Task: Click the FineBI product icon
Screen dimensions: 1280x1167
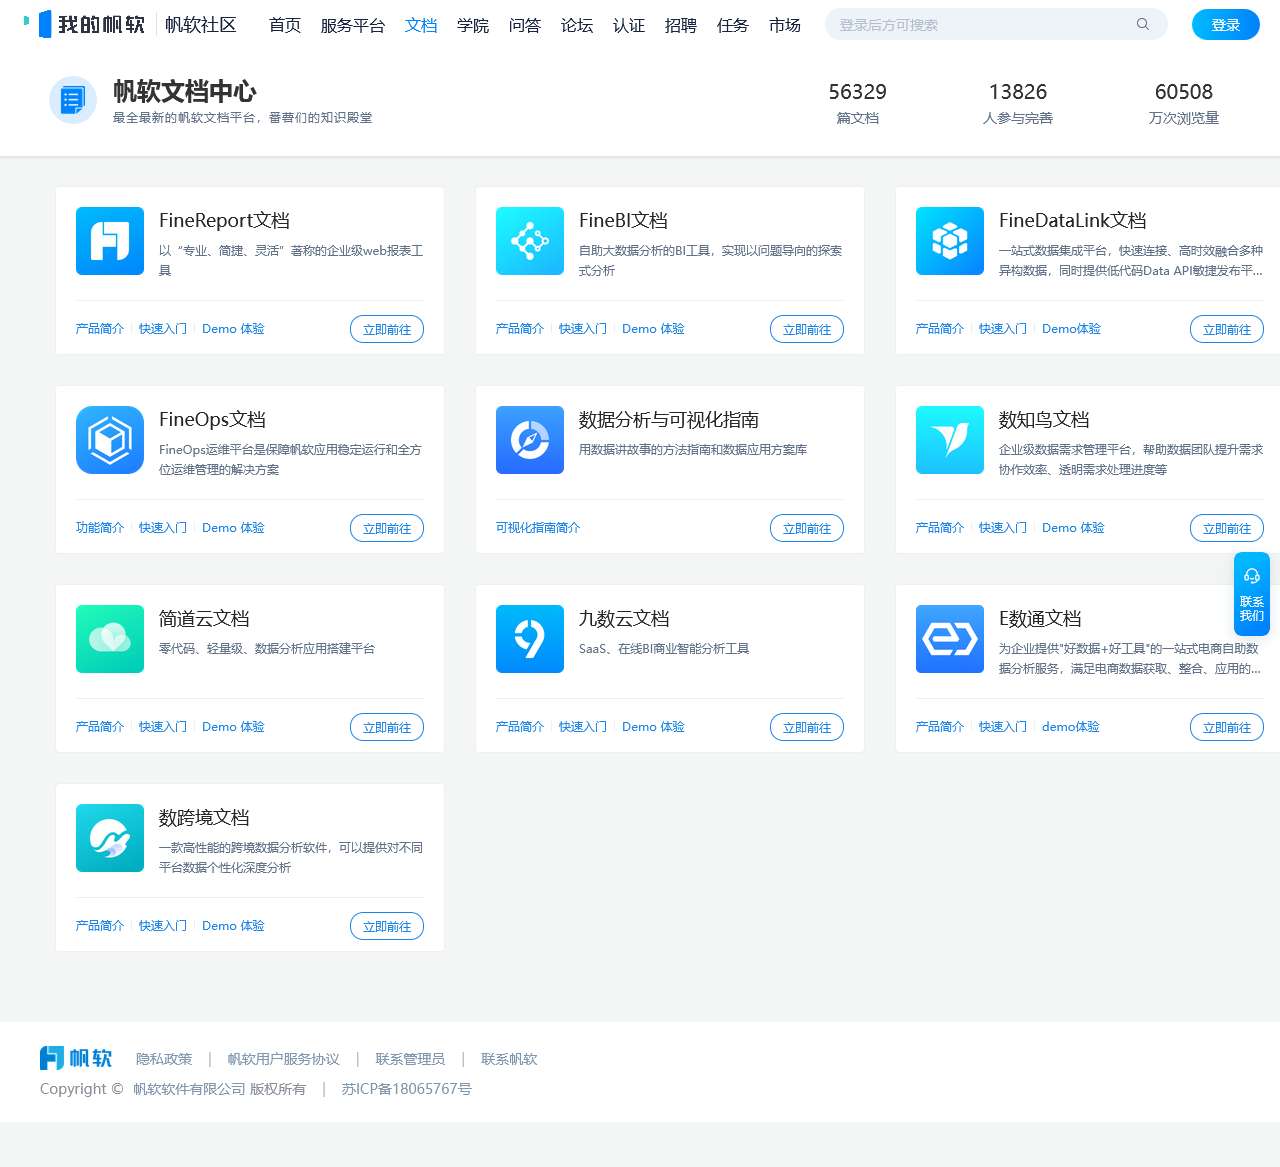Action: [530, 241]
